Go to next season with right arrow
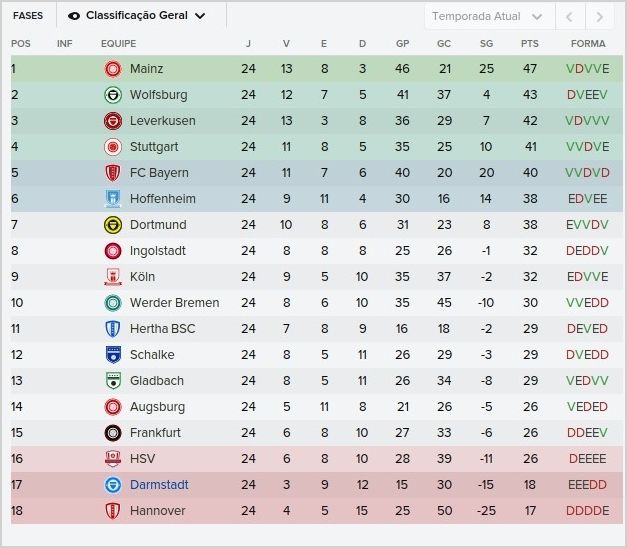The height and width of the screenshot is (548, 627). (598, 17)
